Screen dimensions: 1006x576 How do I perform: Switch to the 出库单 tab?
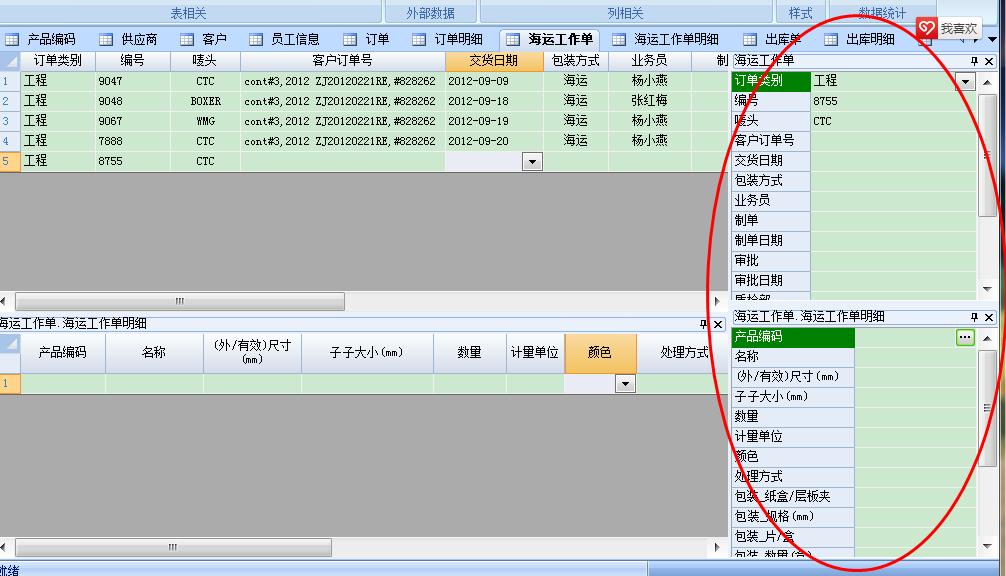(x=768, y=40)
